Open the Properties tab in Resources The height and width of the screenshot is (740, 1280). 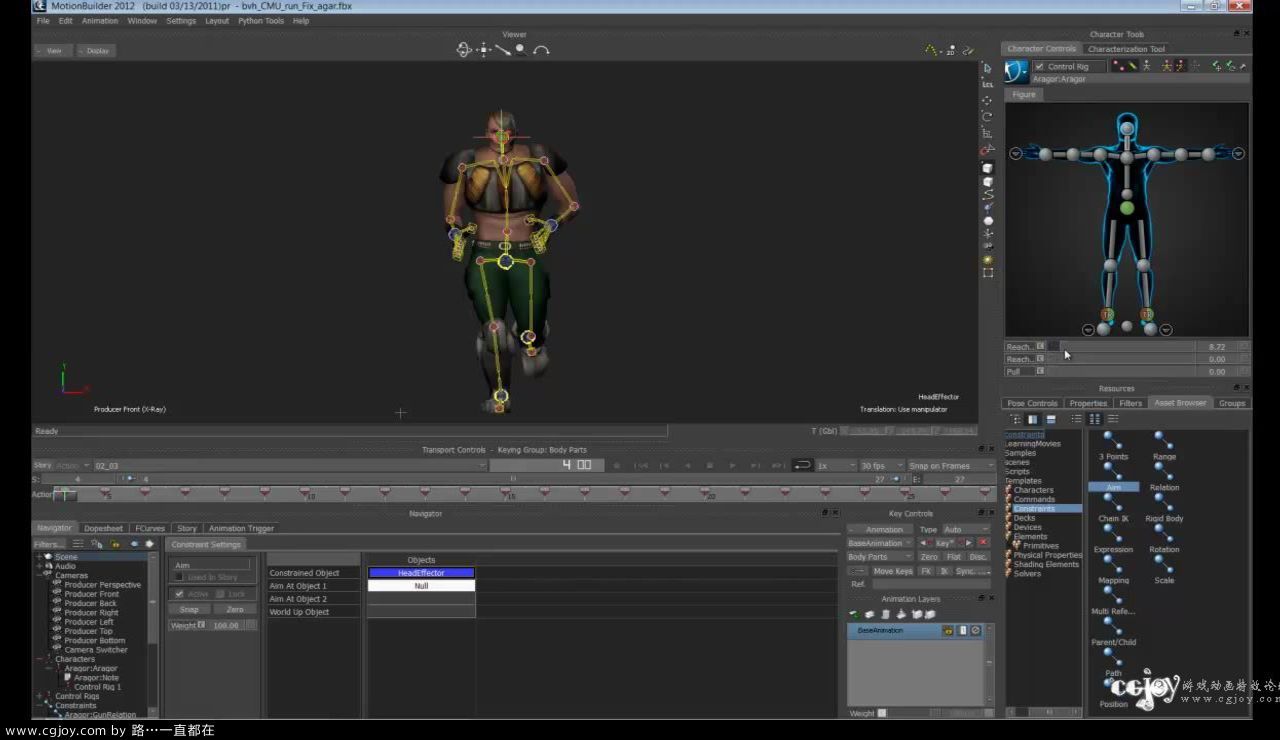click(x=1088, y=403)
